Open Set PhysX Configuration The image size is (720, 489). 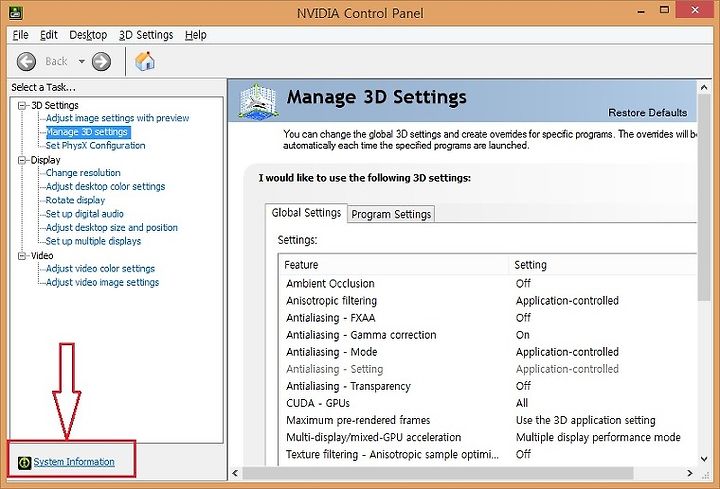[x=96, y=146]
